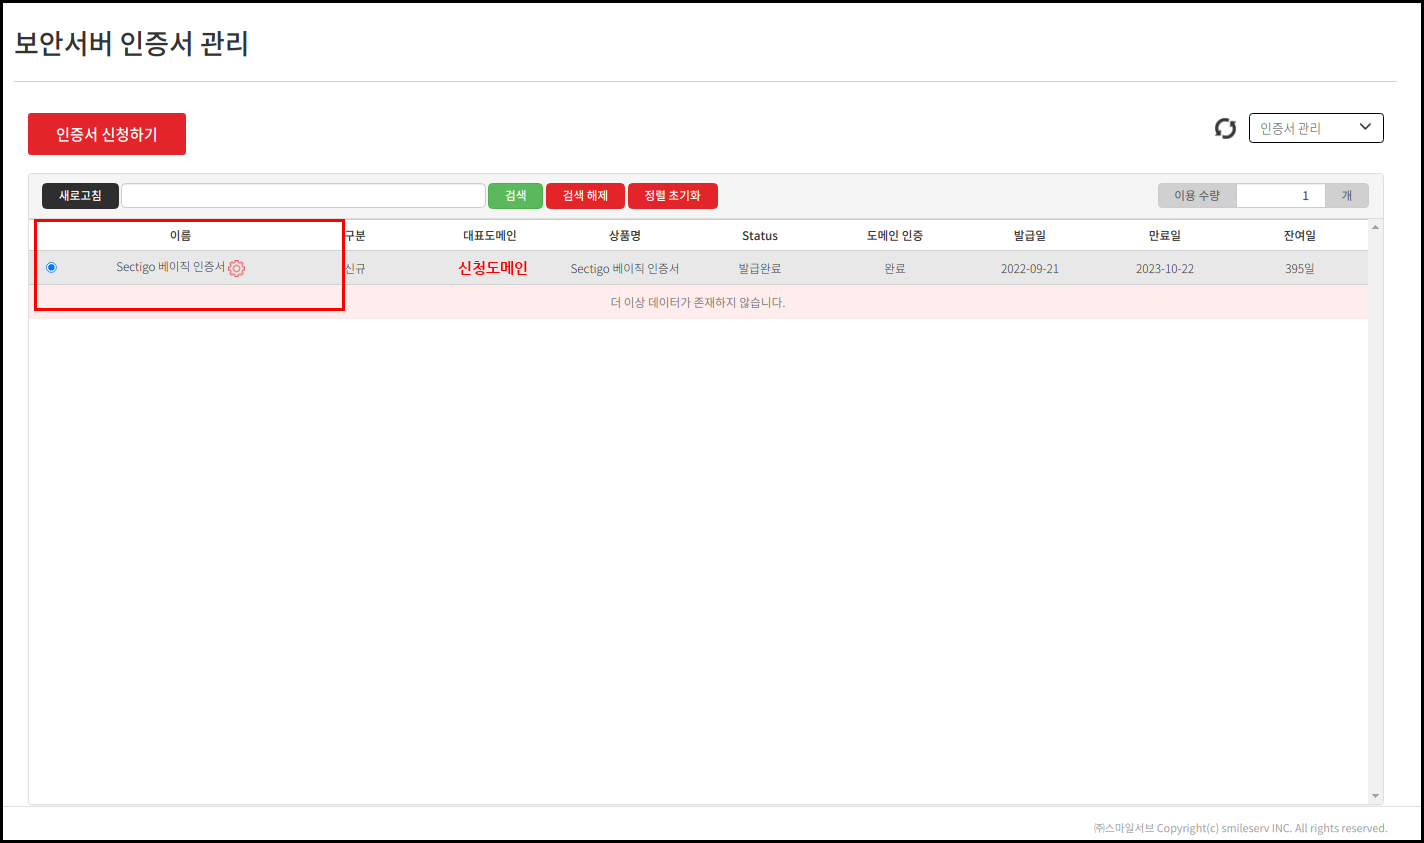Click the 신규 cell in 구분 column

[x=355, y=269]
